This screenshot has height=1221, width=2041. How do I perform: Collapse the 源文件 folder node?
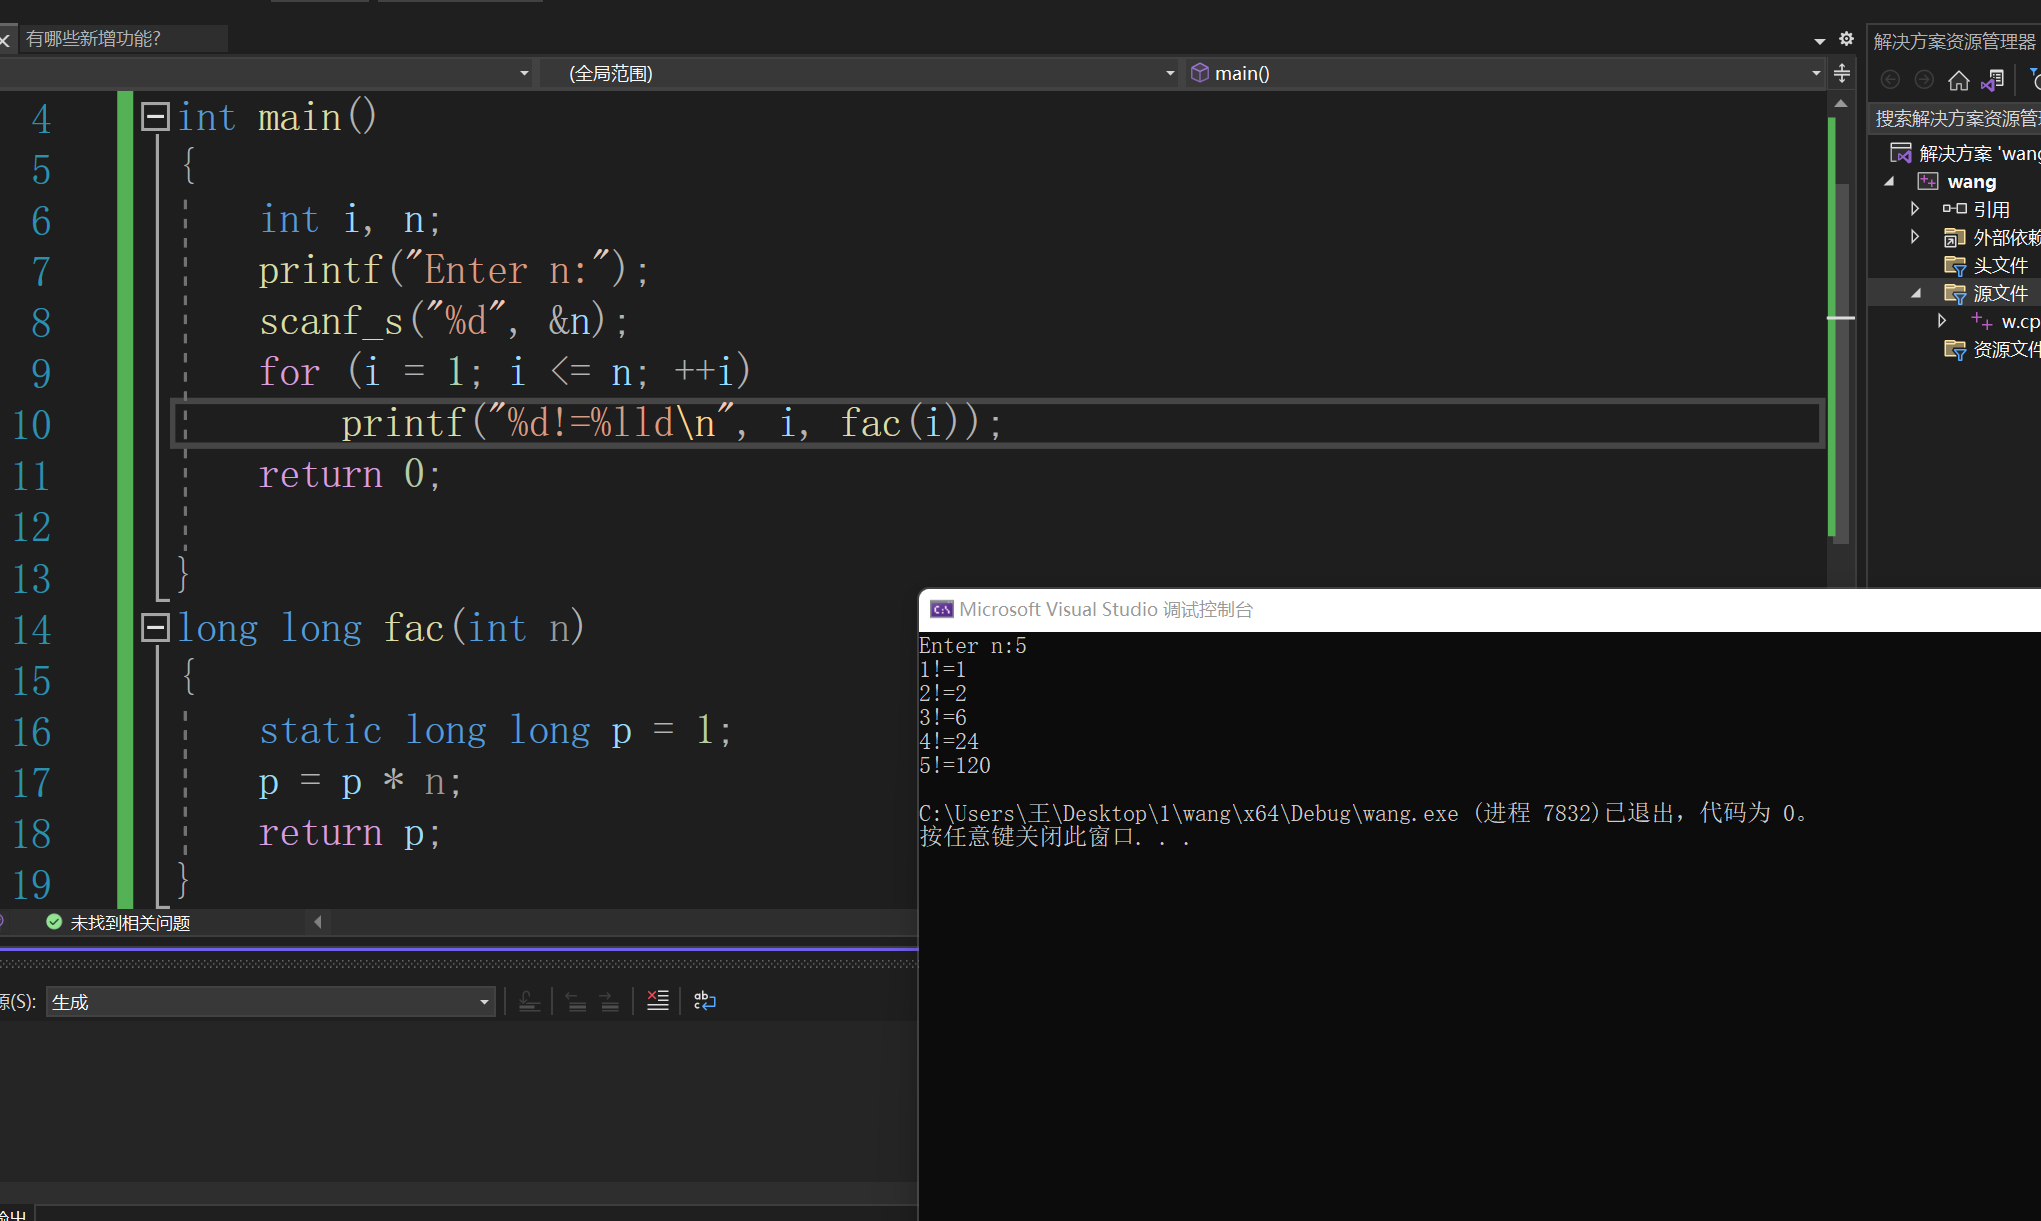click(1915, 293)
